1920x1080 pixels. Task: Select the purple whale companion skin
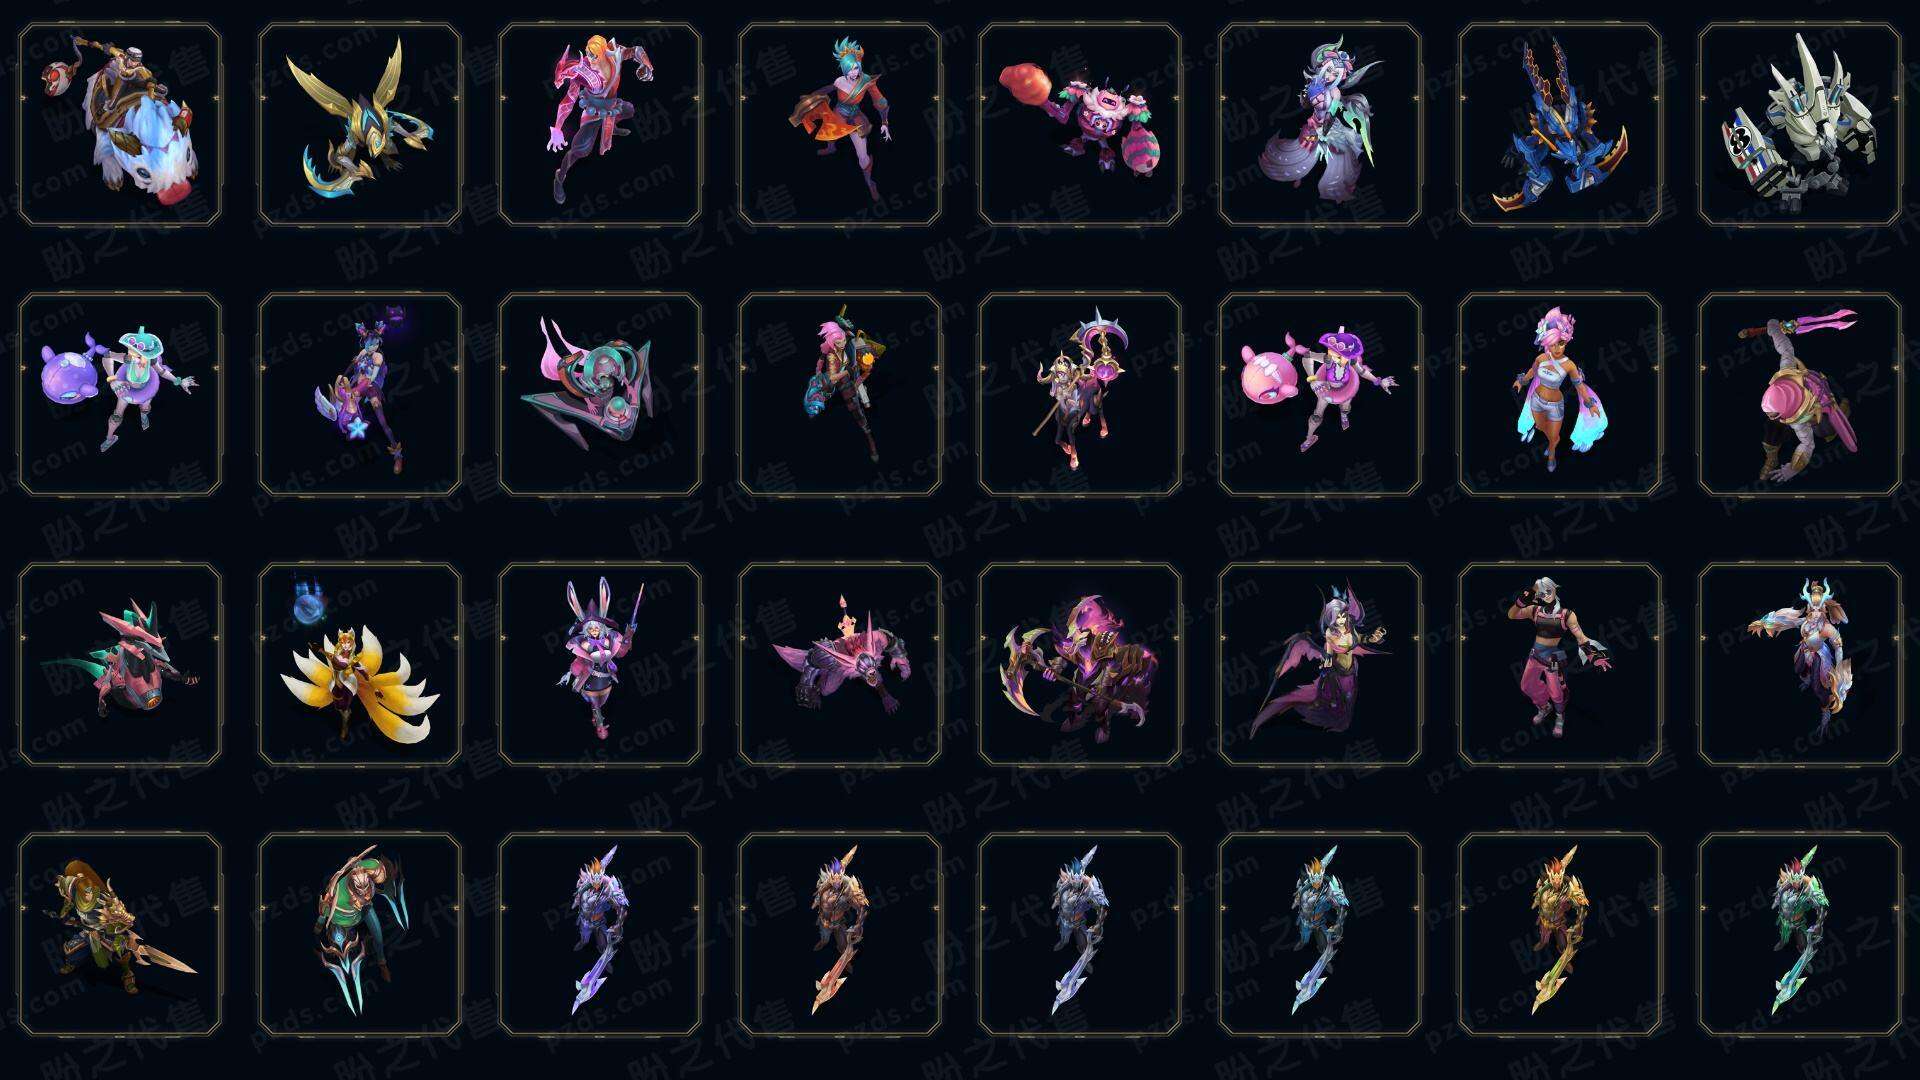point(120,394)
